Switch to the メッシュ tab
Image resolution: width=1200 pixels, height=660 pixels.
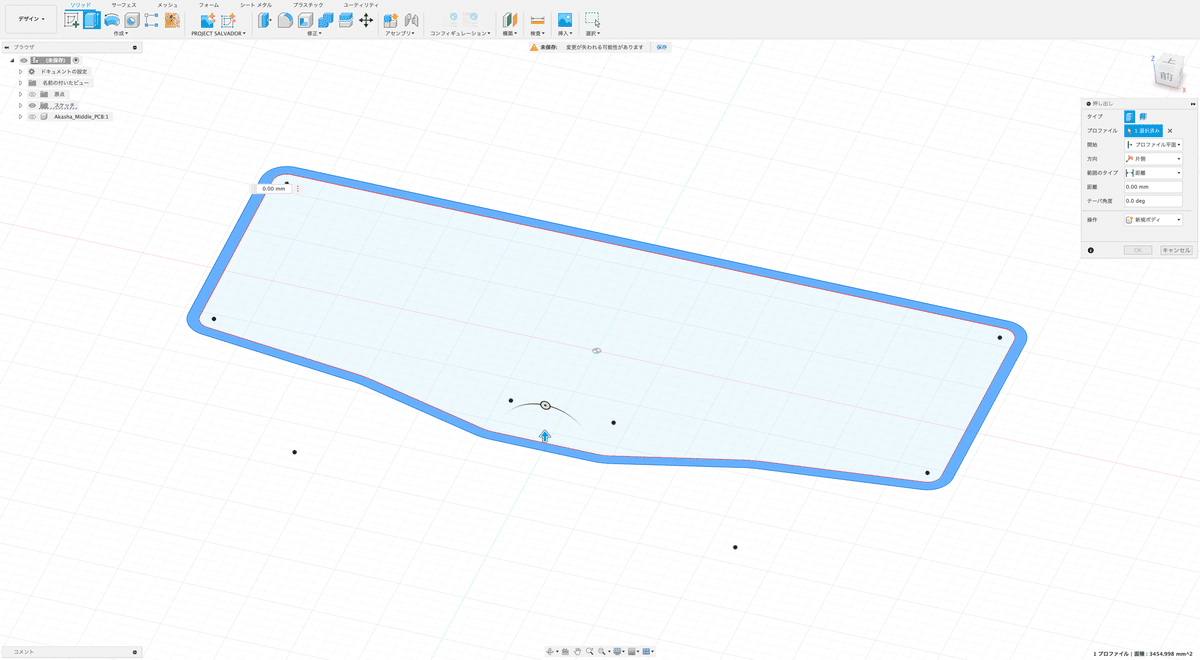pyautogui.click(x=167, y=5)
